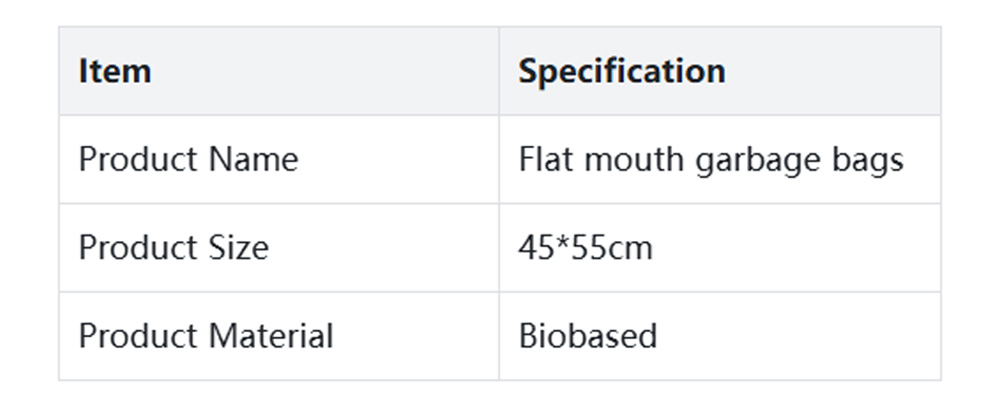Click the 'Item' column header
Viewport: 1000px width, 408px height.
(115, 71)
